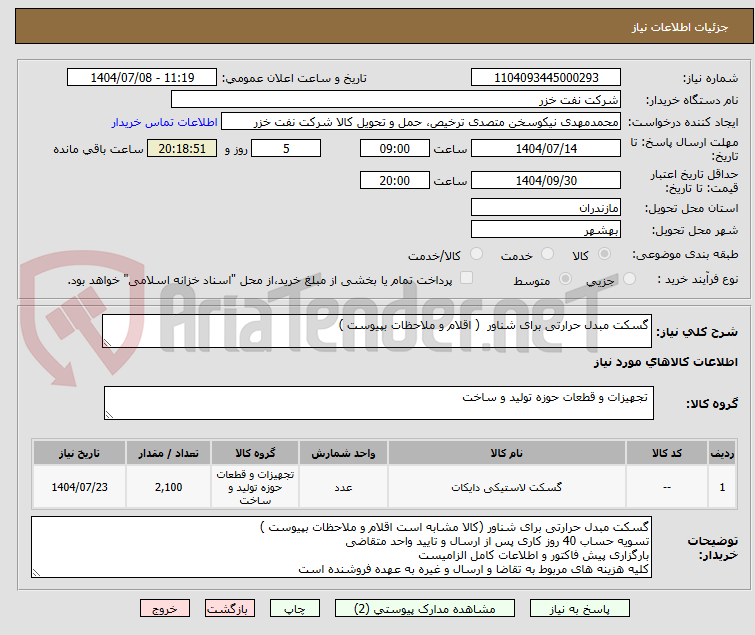Click the delivery province field مازندران
This screenshot has width=755, height=635.
pyautogui.click(x=546, y=207)
